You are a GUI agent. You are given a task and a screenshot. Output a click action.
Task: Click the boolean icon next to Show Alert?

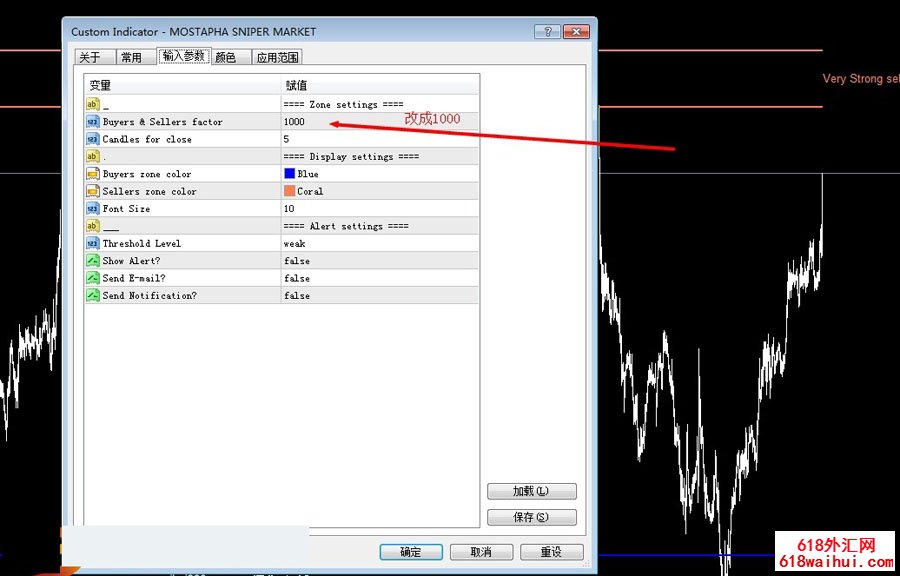pyautogui.click(x=92, y=260)
